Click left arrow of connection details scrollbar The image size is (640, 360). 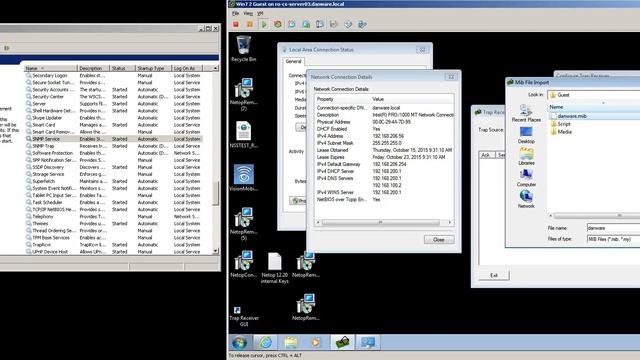click(x=318, y=222)
